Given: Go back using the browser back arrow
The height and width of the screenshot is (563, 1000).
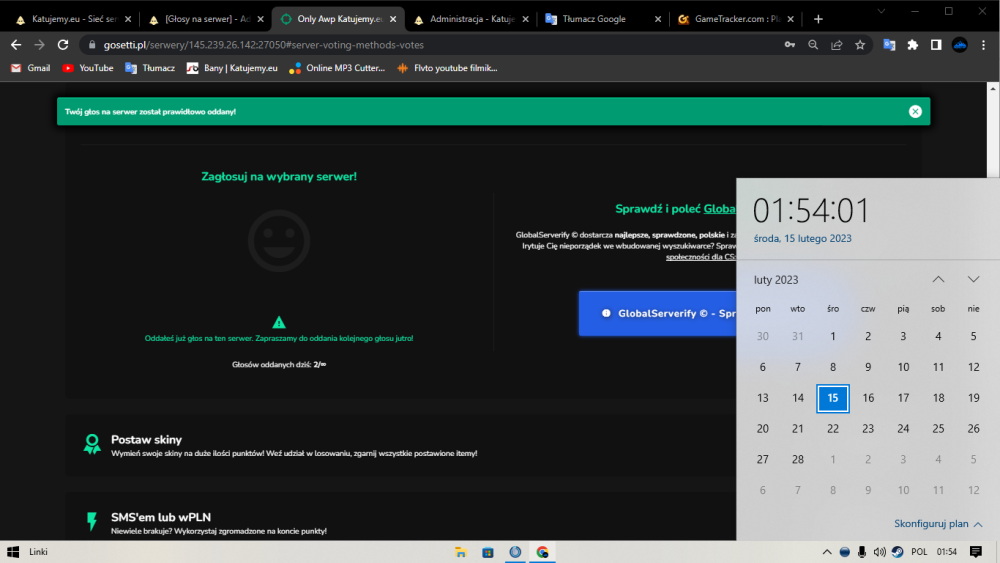Looking at the screenshot, I should (16, 45).
